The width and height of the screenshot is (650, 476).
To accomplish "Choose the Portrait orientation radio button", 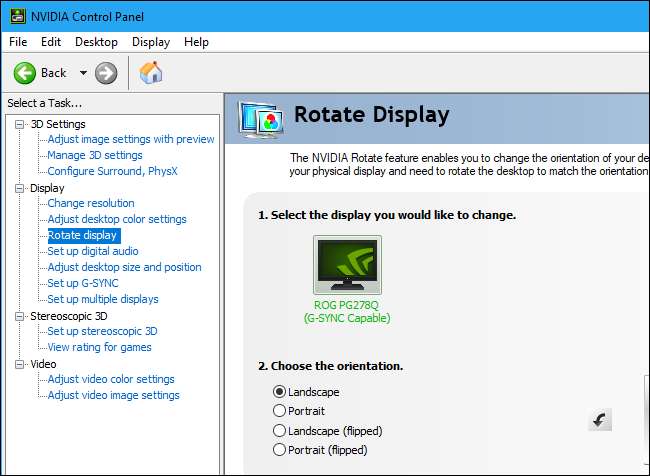I will (x=279, y=411).
